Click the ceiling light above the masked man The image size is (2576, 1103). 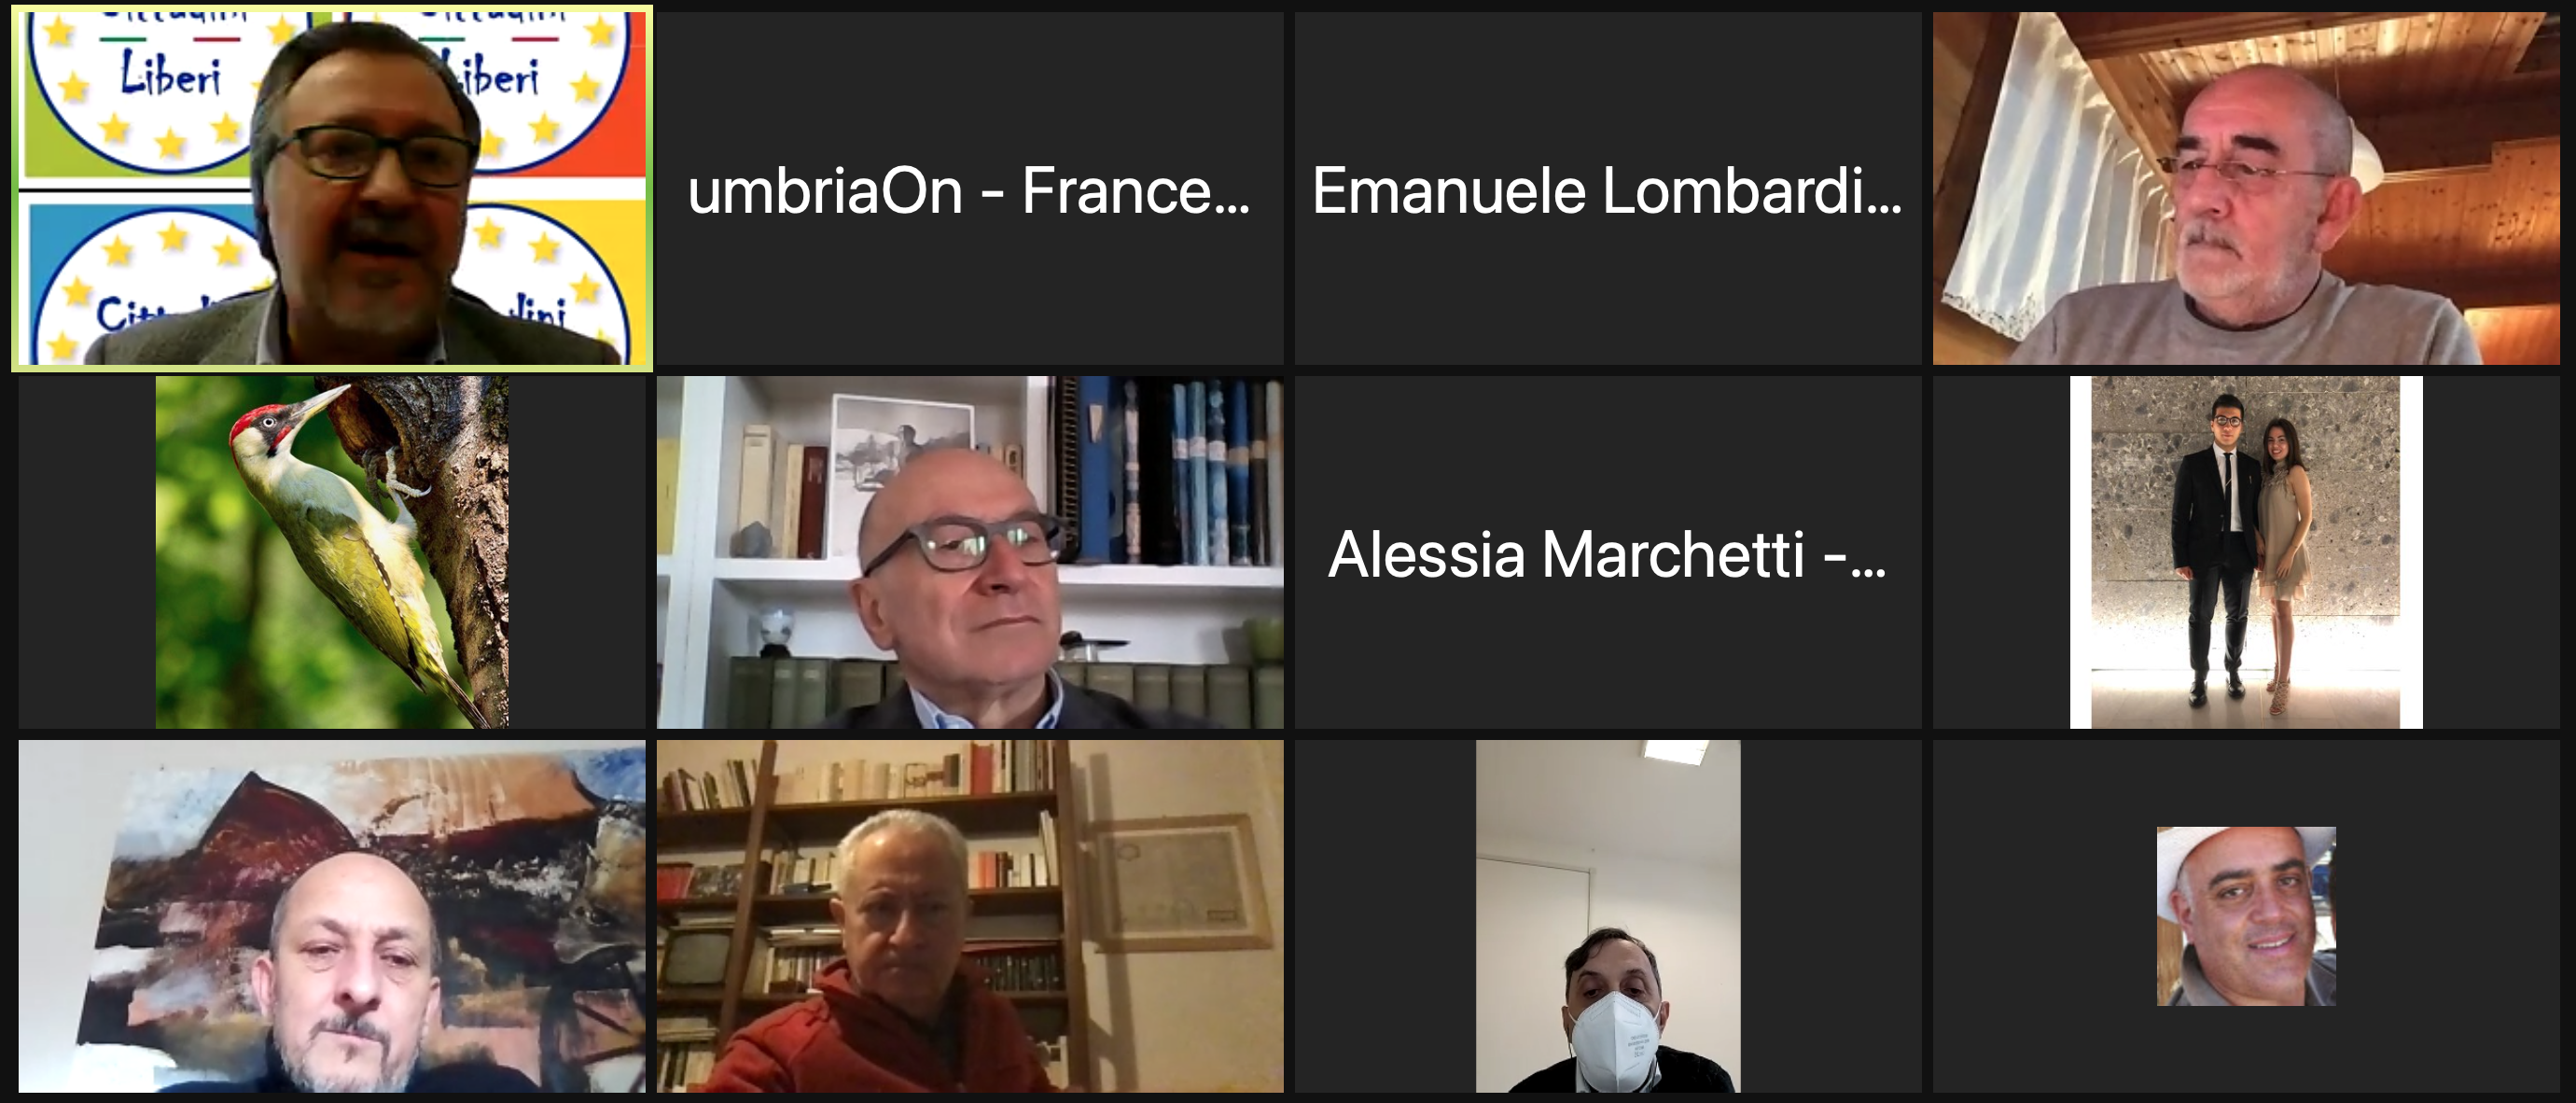tap(1674, 752)
